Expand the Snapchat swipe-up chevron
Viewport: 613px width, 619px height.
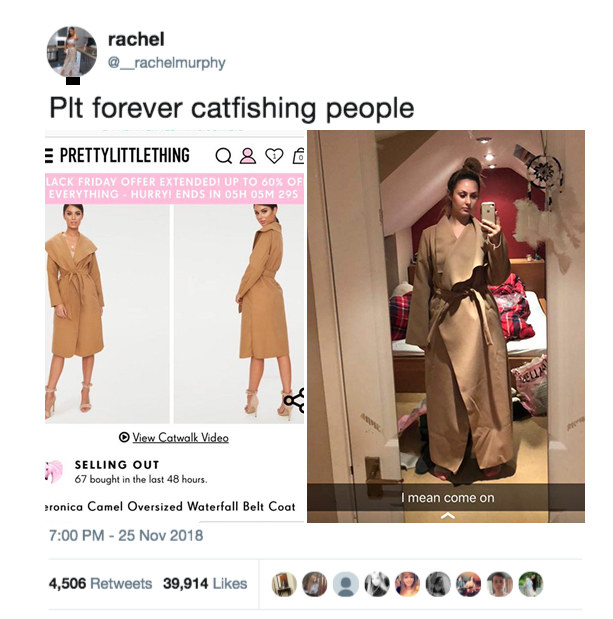[x=447, y=516]
